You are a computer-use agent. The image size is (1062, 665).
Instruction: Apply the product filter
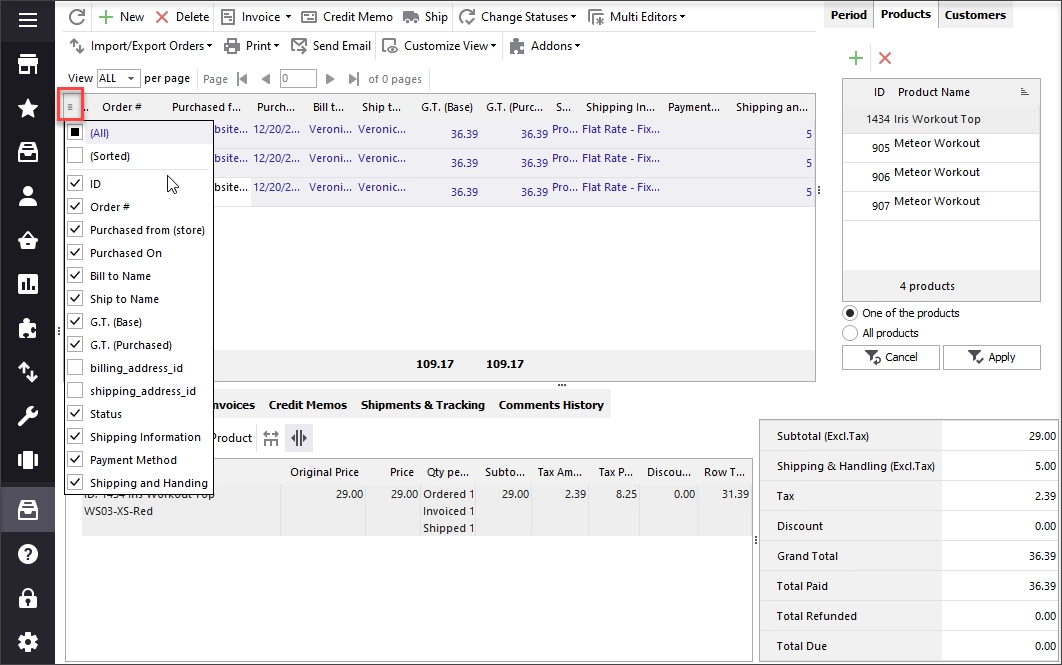[x=992, y=358]
